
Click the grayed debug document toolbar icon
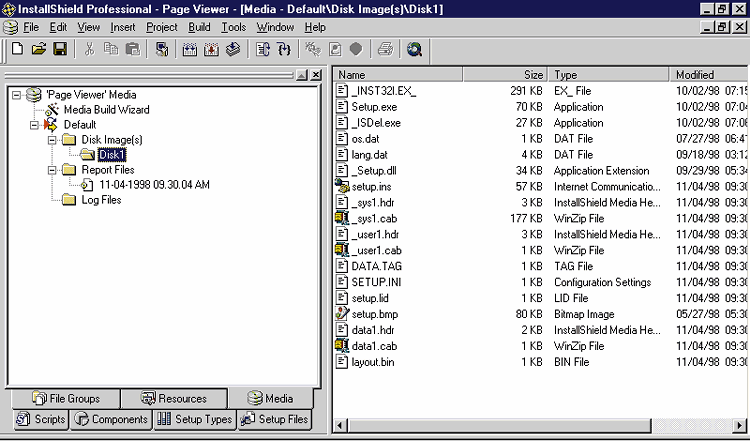(335, 49)
